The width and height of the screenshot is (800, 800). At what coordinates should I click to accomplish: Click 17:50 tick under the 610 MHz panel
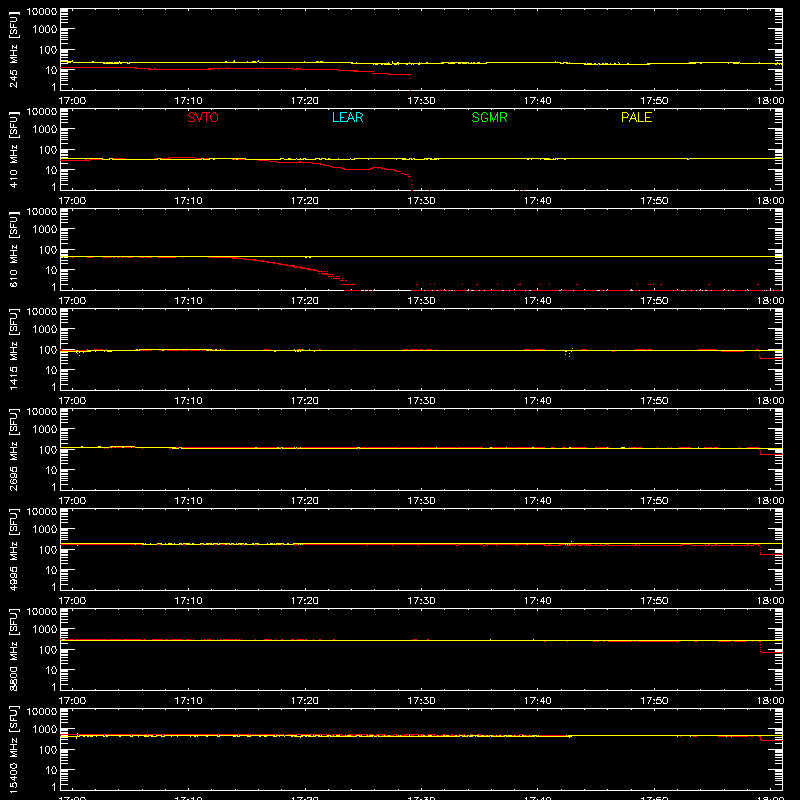pyautogui.click(x=654, y=301)
